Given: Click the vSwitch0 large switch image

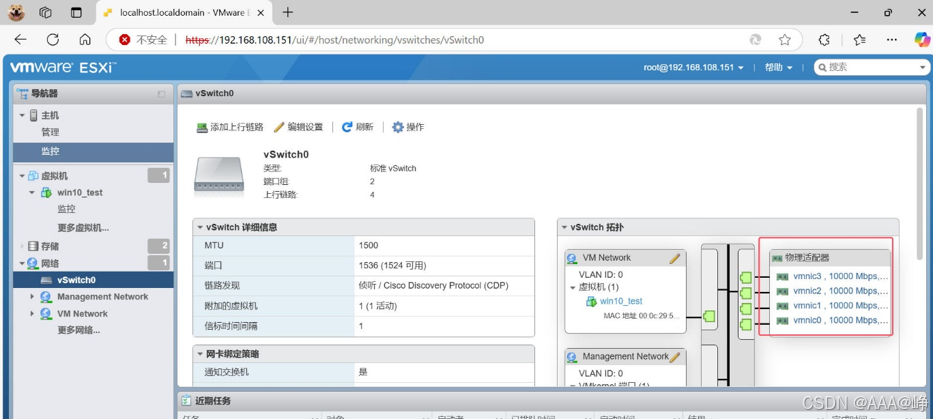Looking at the screenshot, I should click(219, 174).
